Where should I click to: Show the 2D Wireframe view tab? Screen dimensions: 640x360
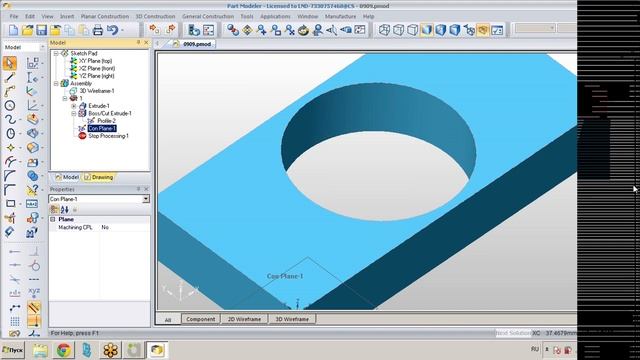tap(244, 319)
